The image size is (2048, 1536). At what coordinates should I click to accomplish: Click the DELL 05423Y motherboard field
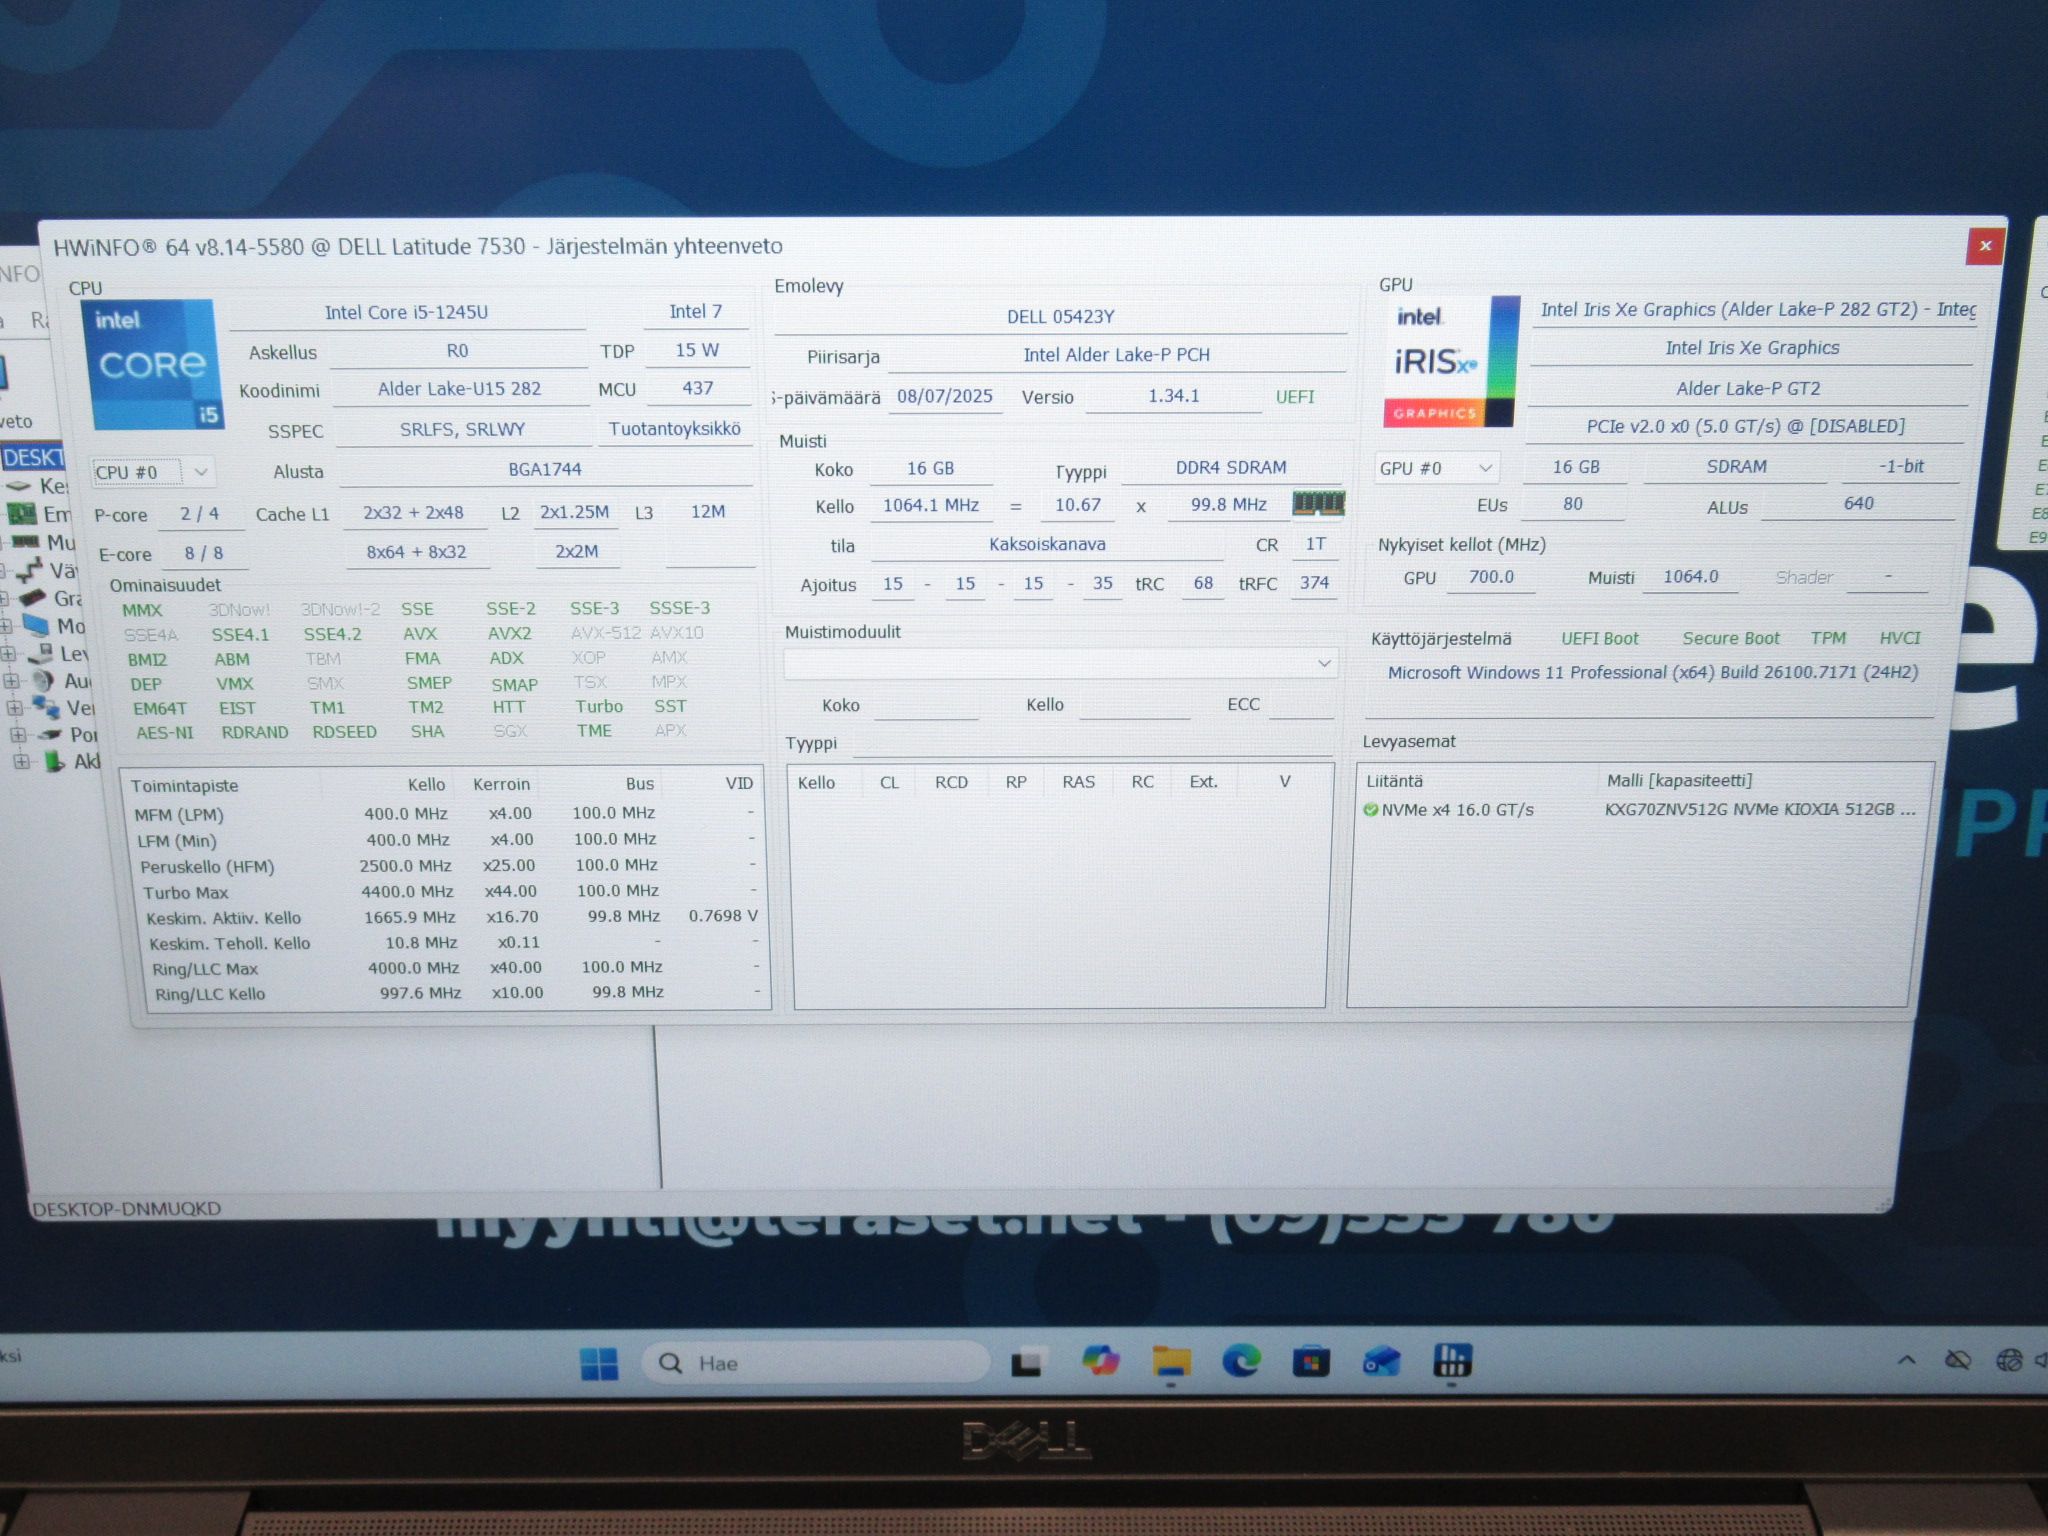tap(1060, 317)
